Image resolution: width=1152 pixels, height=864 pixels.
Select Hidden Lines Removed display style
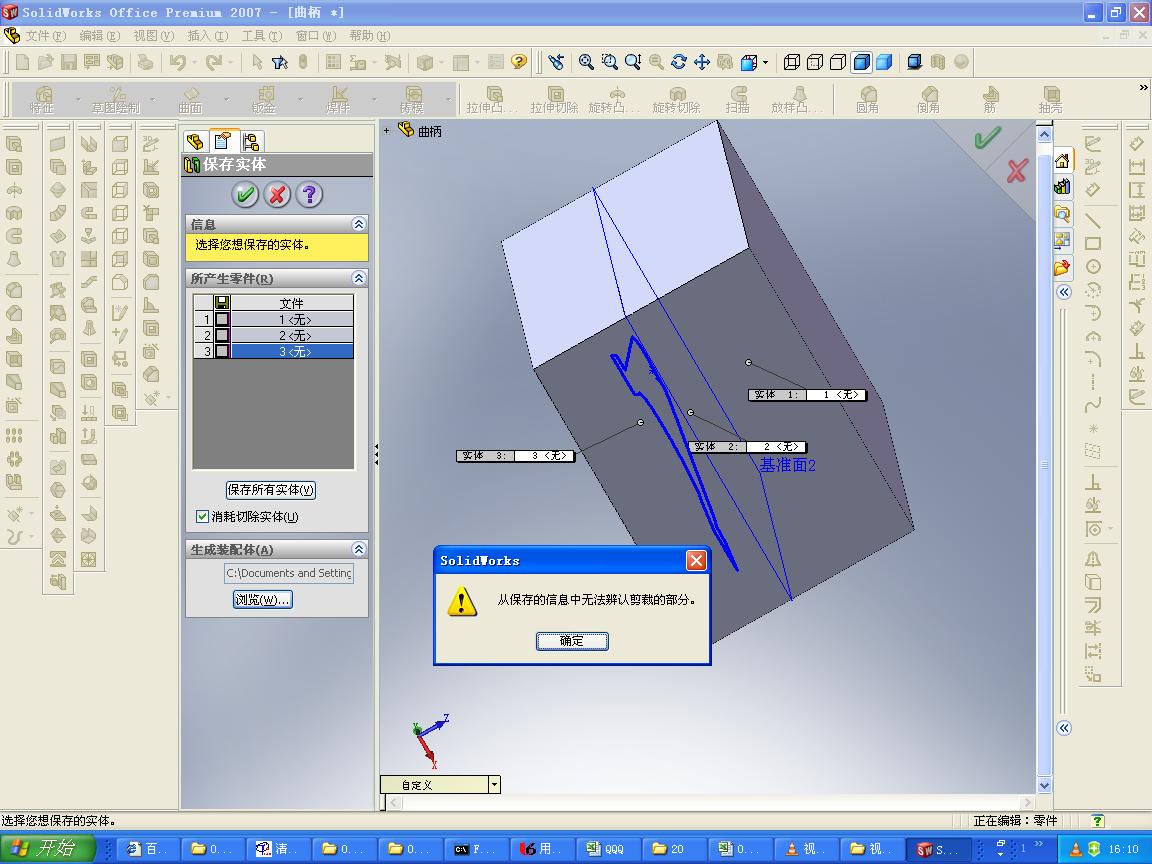click(x=838, y=62)
